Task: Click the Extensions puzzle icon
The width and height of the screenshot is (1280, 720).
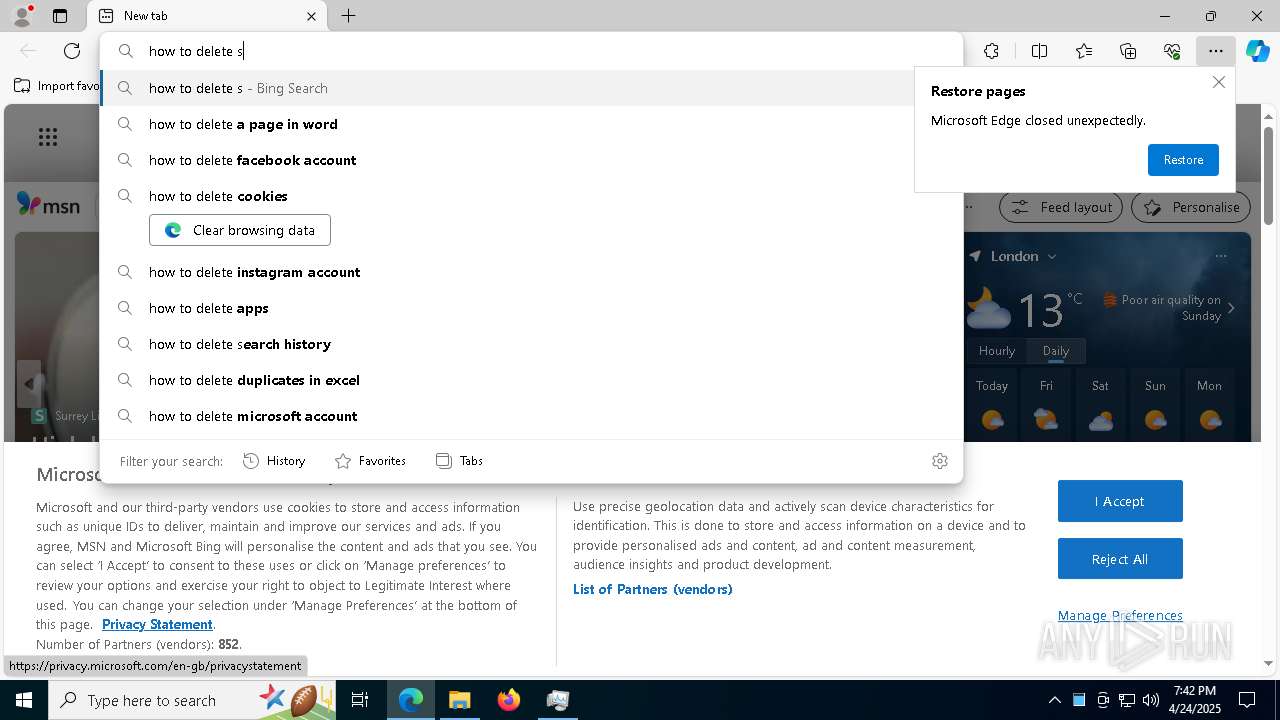Action: pyautogui.click(x=991, y=51)
